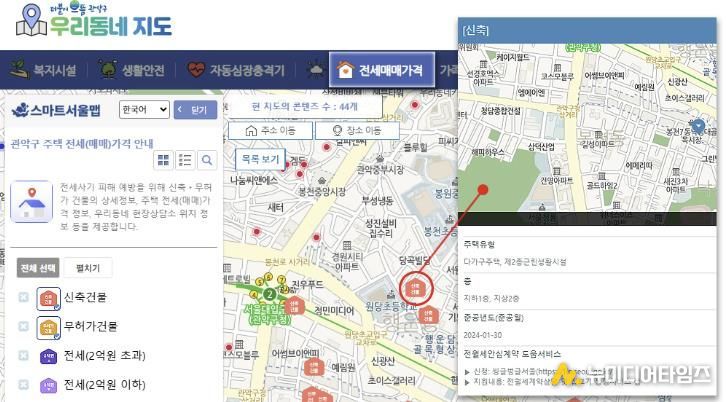The height and width of the screenshot is (402, 726).
Task: Toggle the 신축건물 checkbox
Action: coord(24,297)
